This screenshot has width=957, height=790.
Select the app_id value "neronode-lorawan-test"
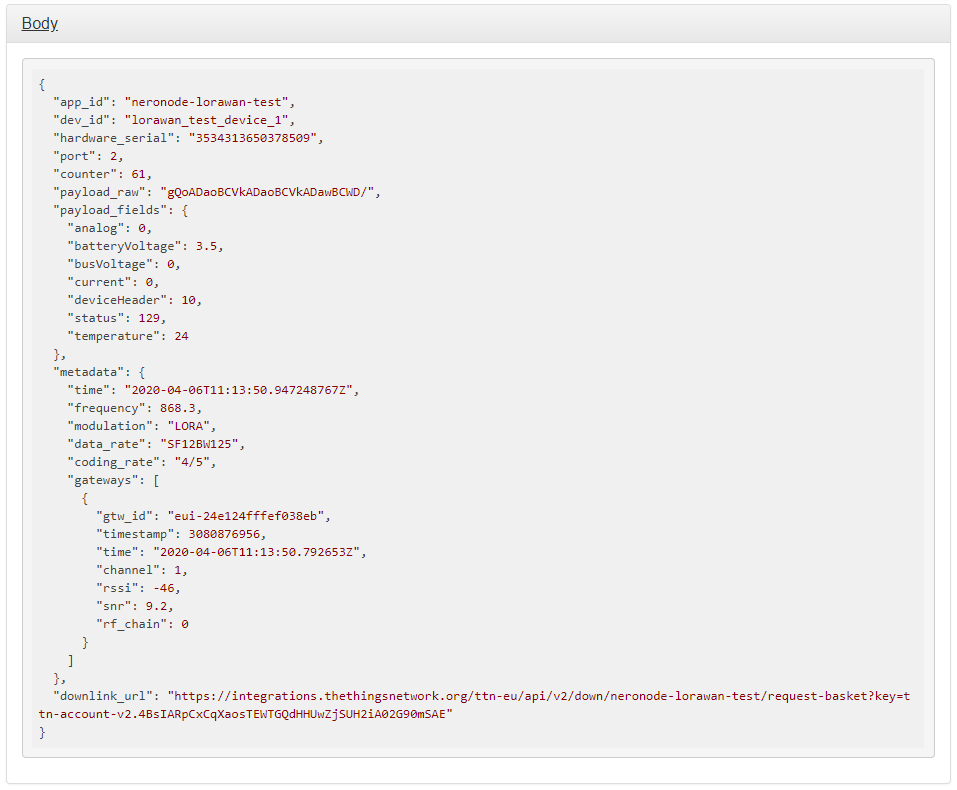(x=206, y=102)
